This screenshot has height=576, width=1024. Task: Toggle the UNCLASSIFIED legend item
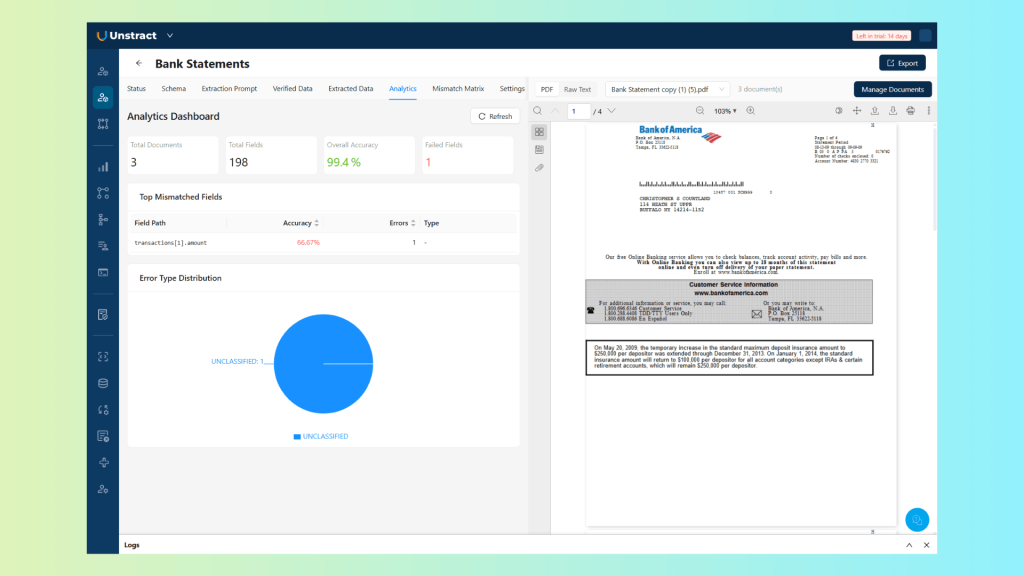click(x=321, y=436)
